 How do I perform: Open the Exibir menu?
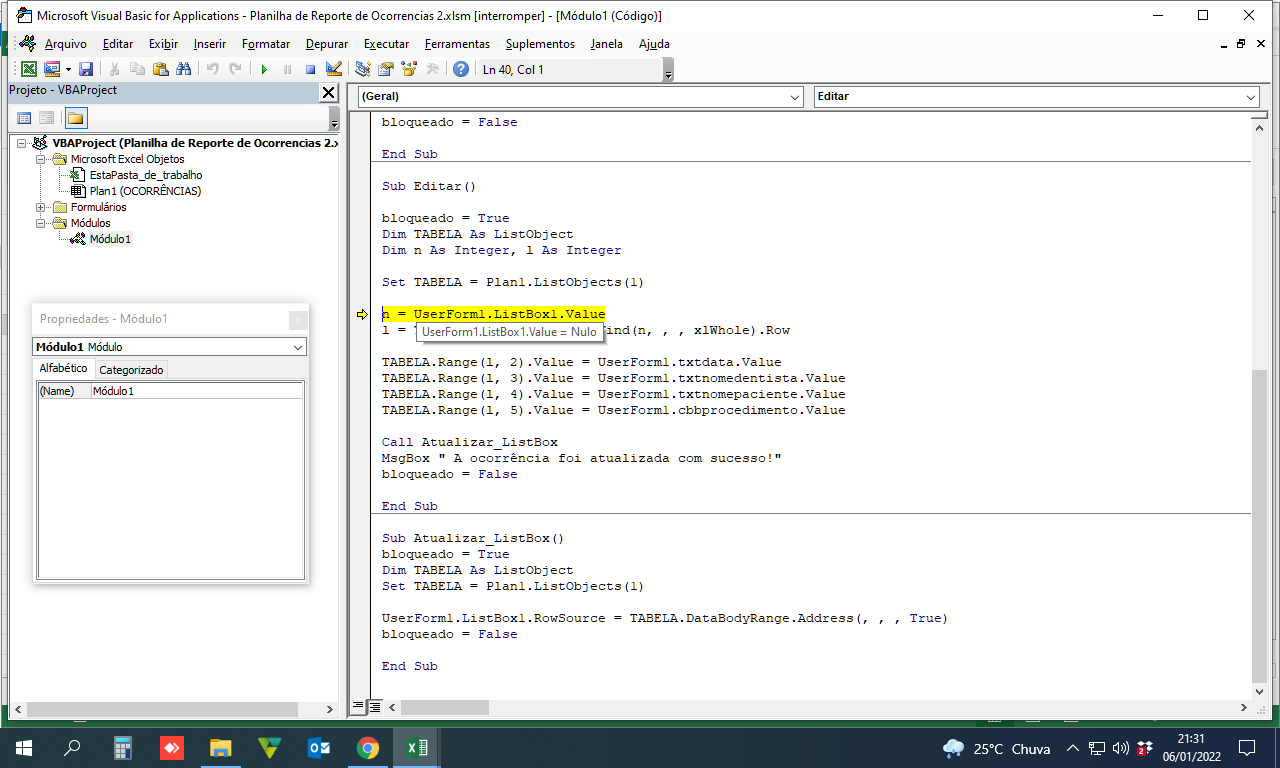(x=163, y=44)
